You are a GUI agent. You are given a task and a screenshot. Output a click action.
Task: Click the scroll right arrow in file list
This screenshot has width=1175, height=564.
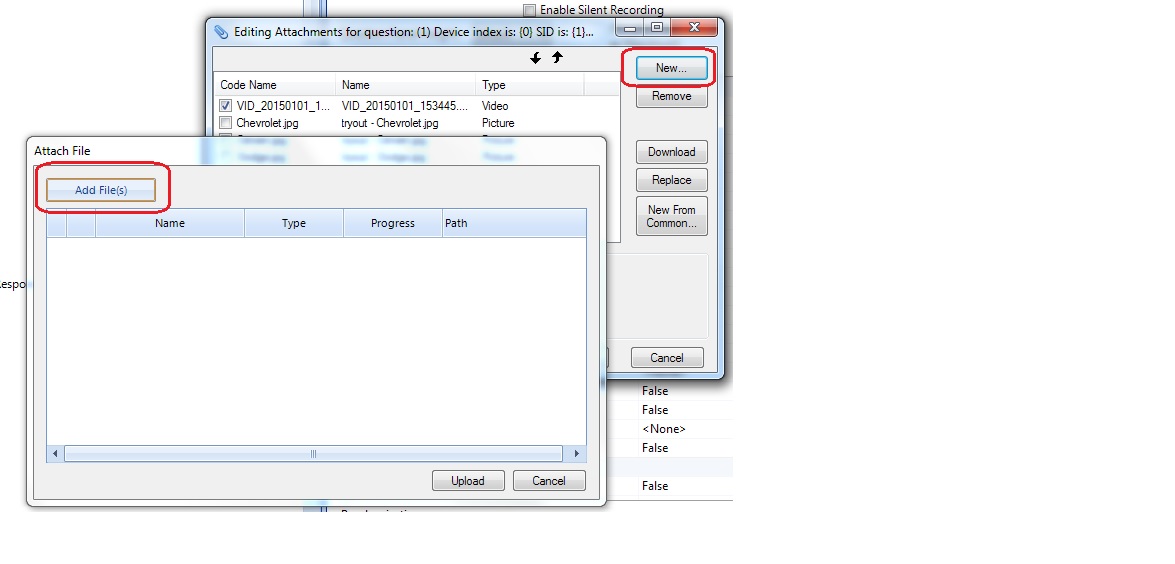[576, 454]
